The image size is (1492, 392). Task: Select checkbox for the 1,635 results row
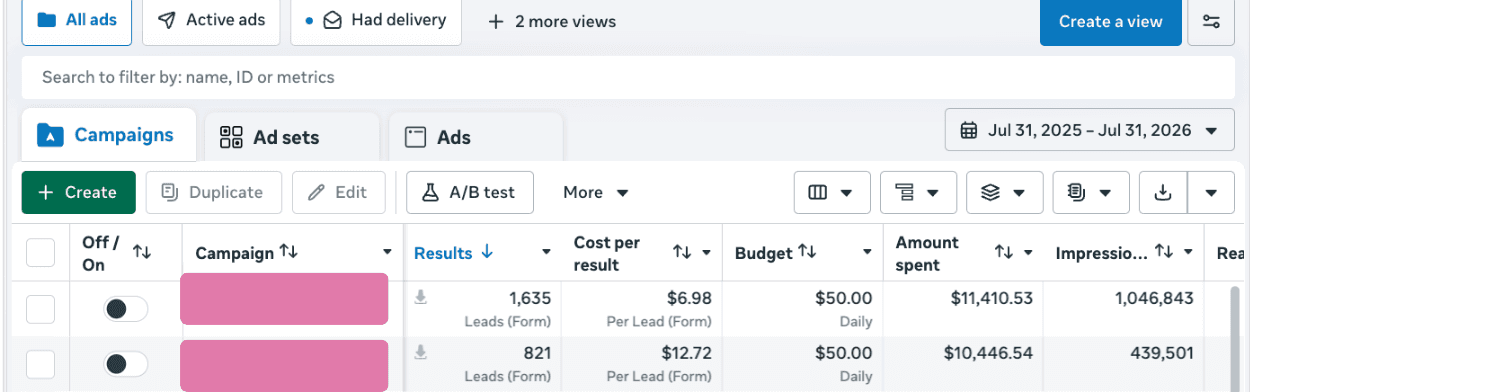pos(40,309)
